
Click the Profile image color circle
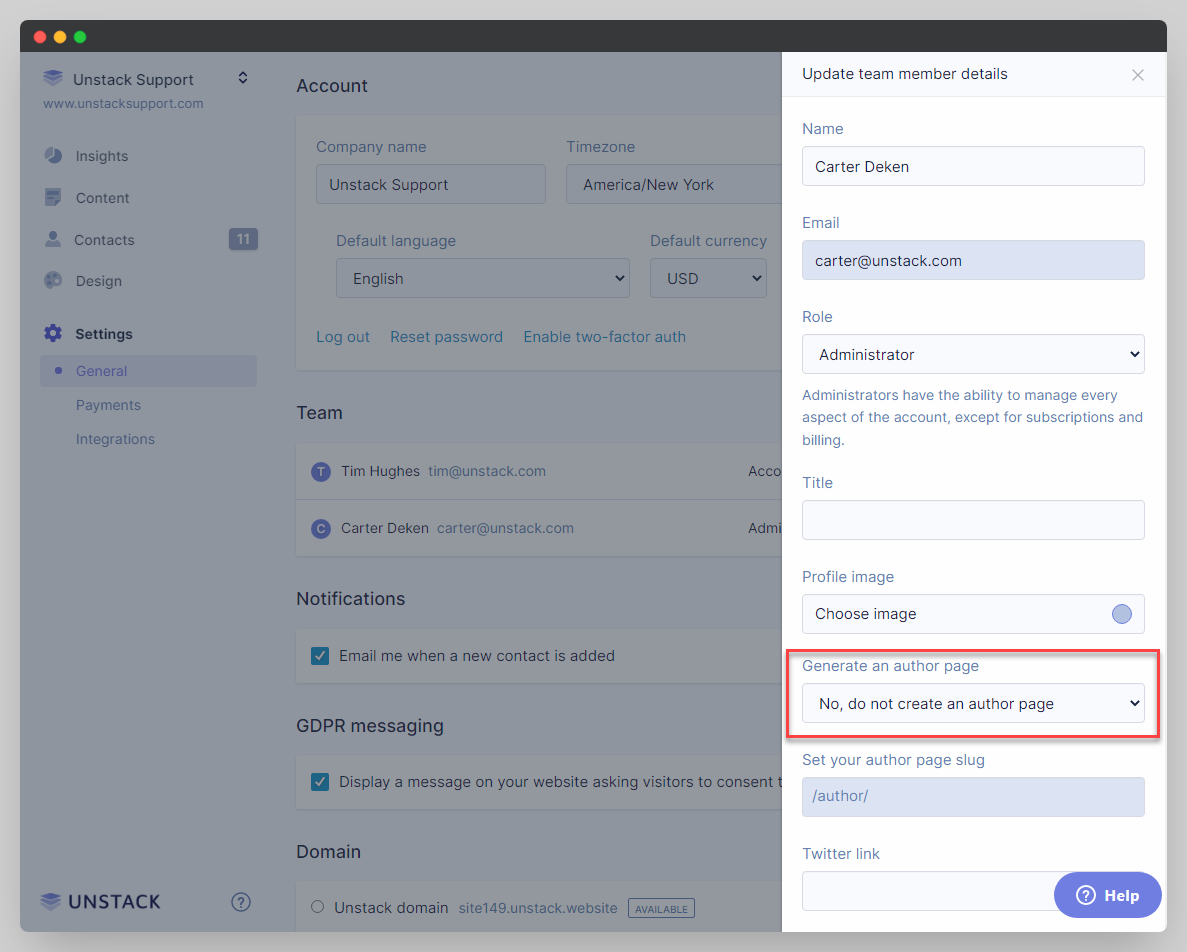pos(1122,614)
